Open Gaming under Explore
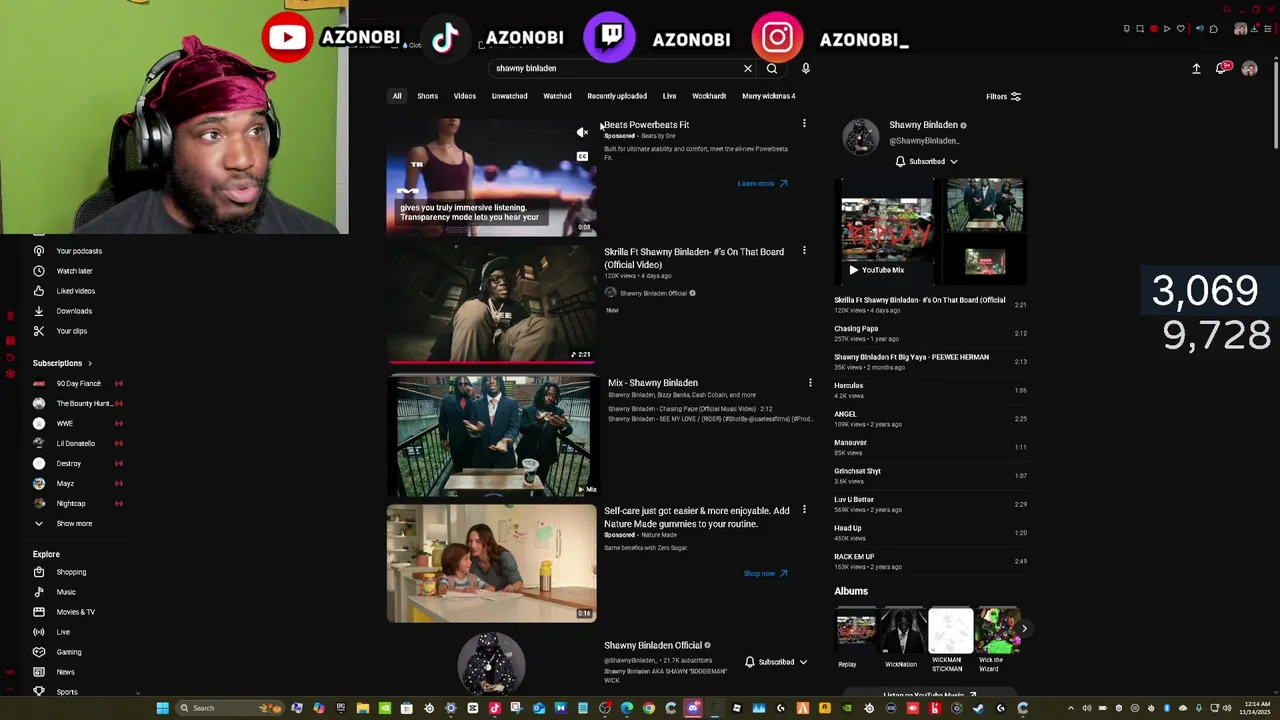Image resolution: width=1280 pixels, height=720 pixels. (68, 652)
